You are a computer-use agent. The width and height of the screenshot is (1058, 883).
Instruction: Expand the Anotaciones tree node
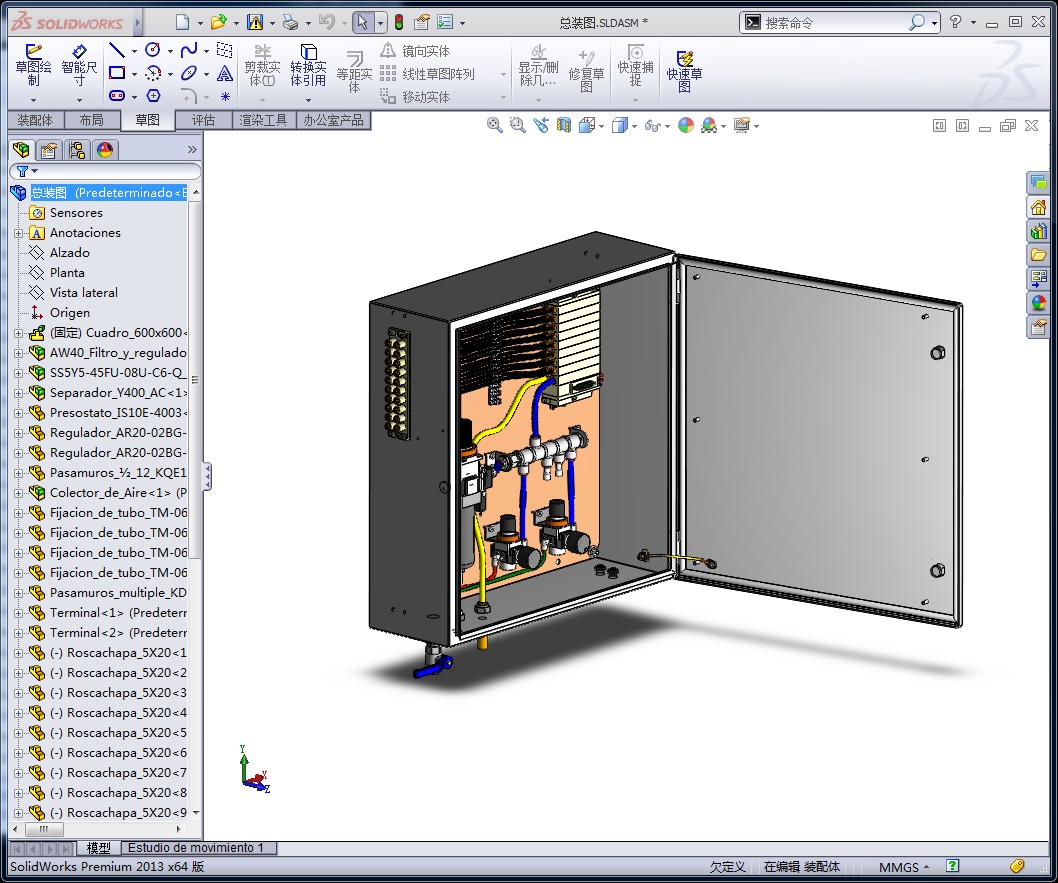(x=19, y=233)
